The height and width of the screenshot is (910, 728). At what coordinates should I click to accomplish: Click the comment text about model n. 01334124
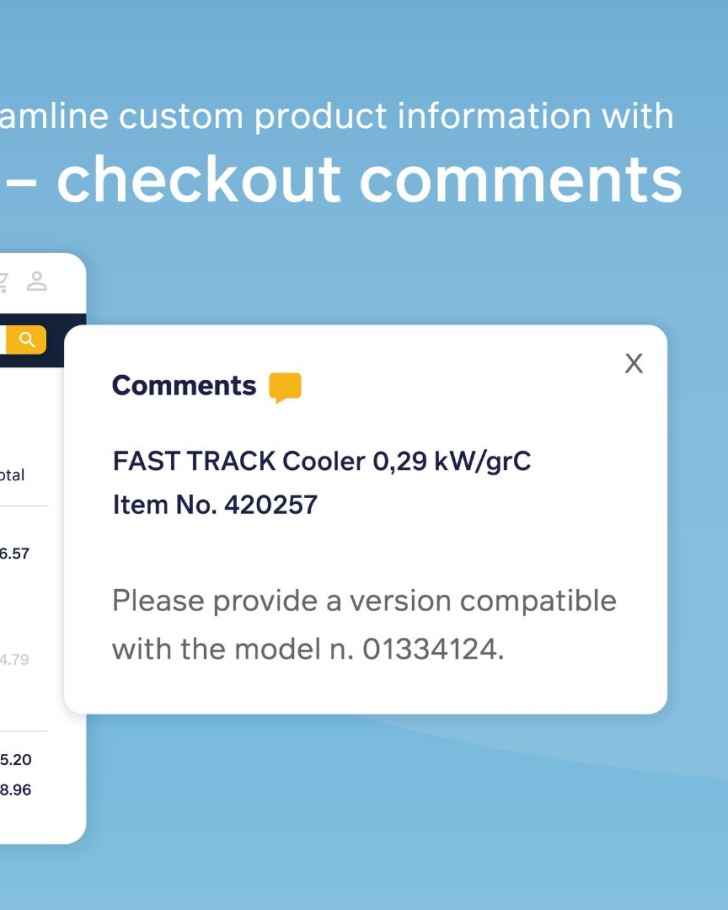pyautogui.click(x=364, y=620)
